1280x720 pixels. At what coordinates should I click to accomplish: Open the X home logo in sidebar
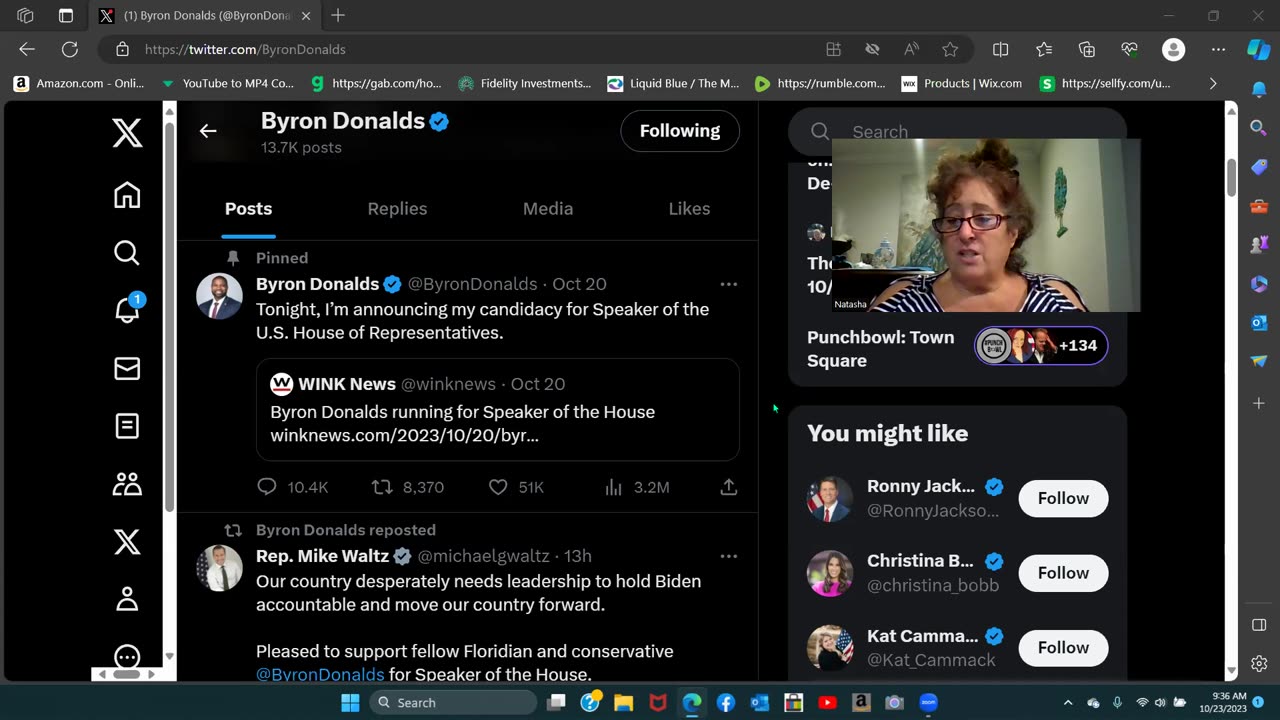pyautogui.click(x=127, y=132)
